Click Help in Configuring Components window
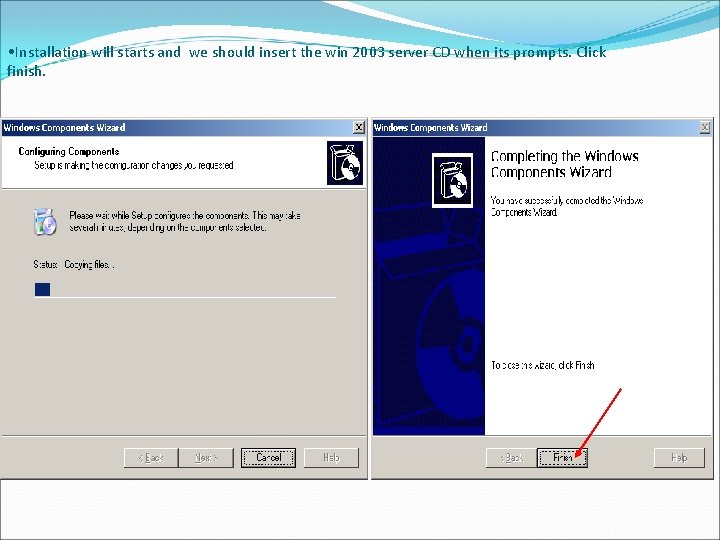 [x=331, y=457]
